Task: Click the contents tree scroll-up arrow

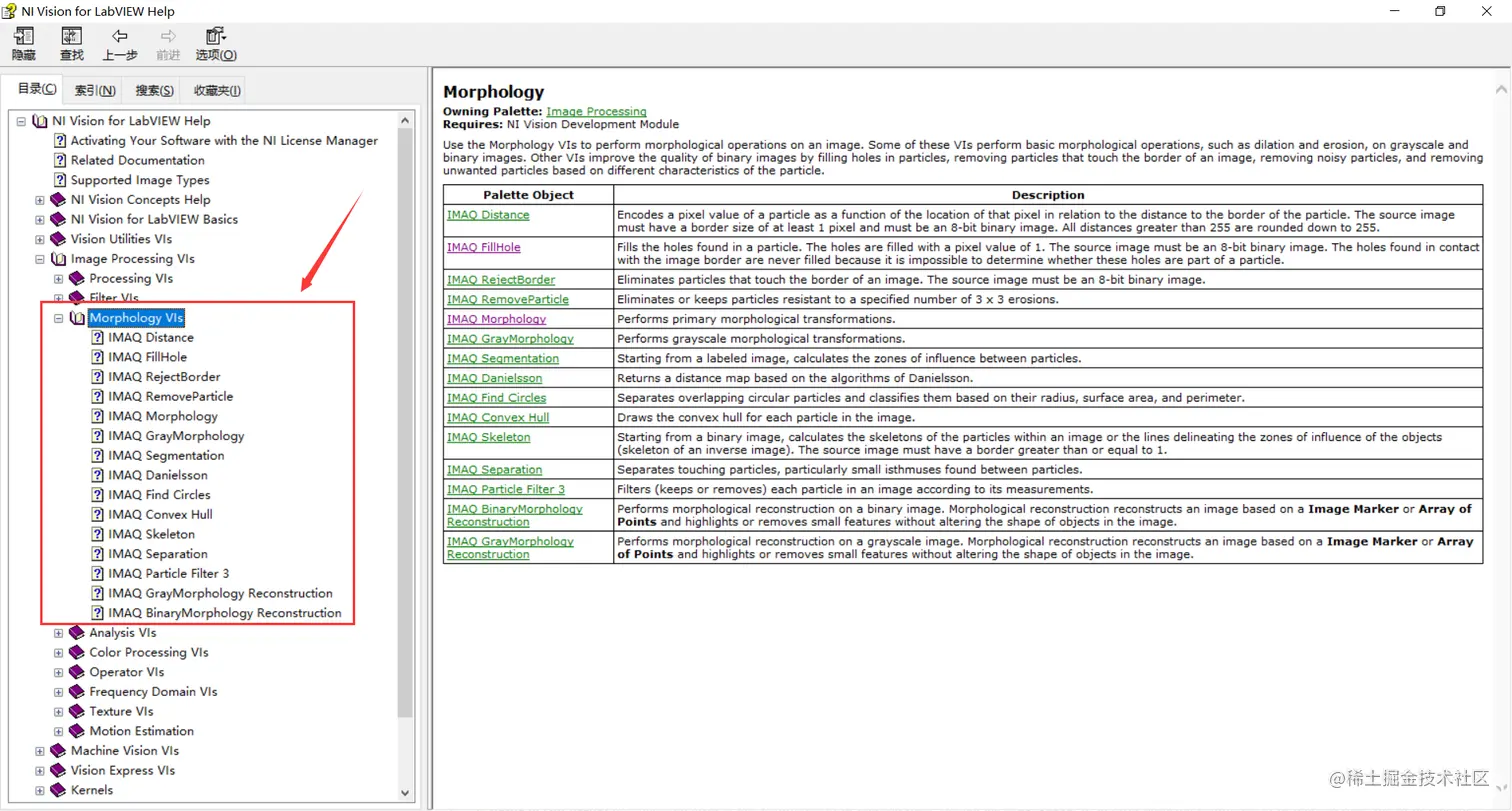Action: click(x=405, y=121)
